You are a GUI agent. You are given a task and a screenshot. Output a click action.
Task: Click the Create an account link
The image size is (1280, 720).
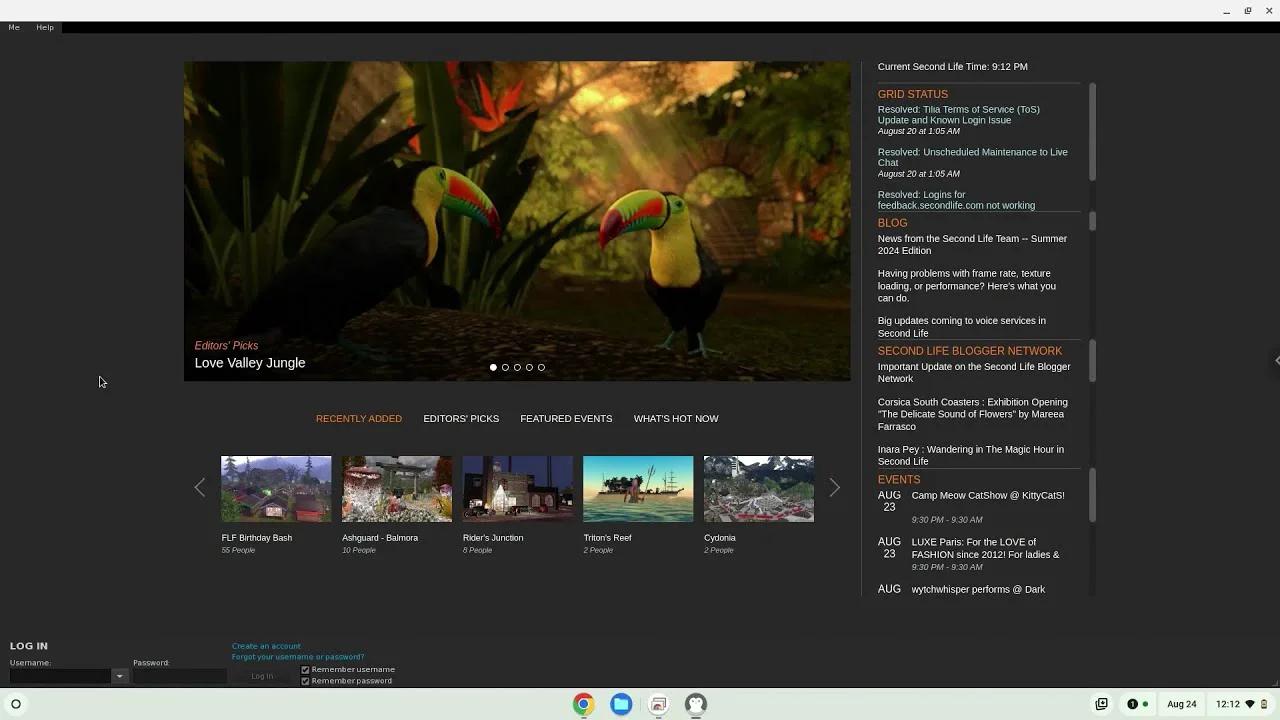(266, 646)
